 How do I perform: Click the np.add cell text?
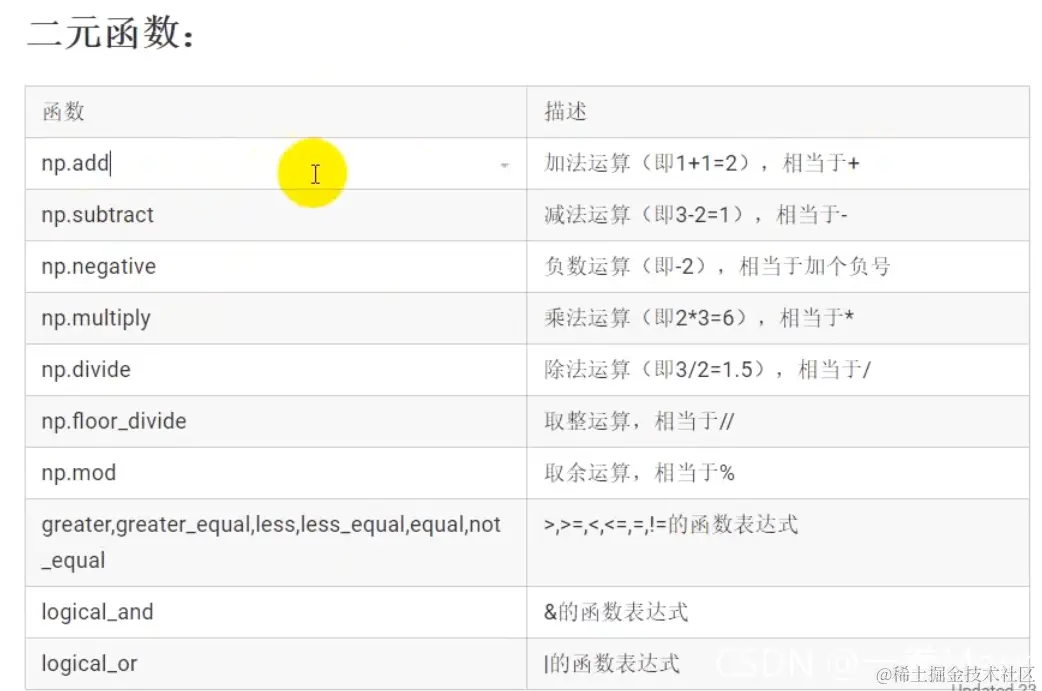pos(76,163)
